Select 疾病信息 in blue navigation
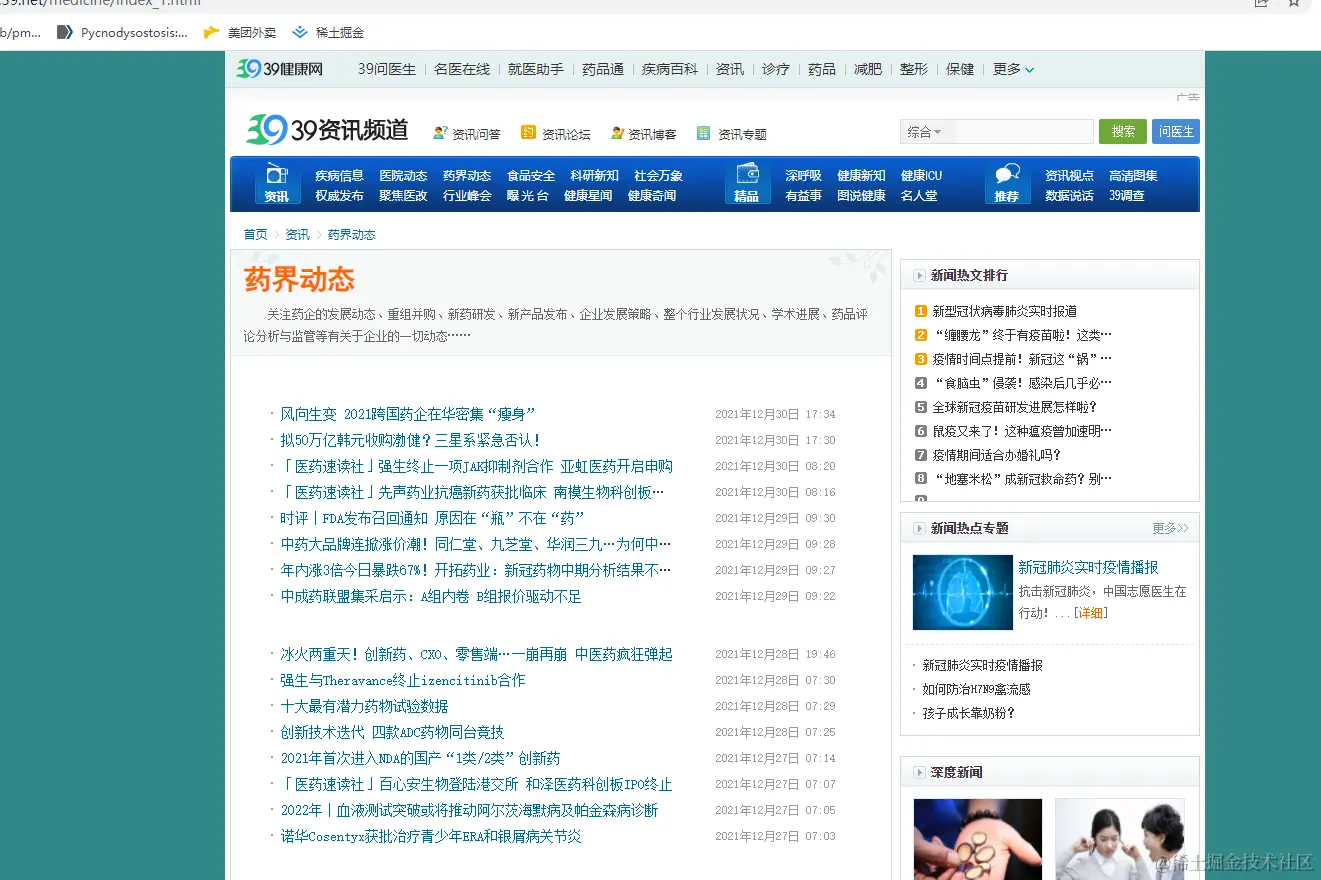The height and width of the screenshot is (880, 1321). click(x=339, y=175)
